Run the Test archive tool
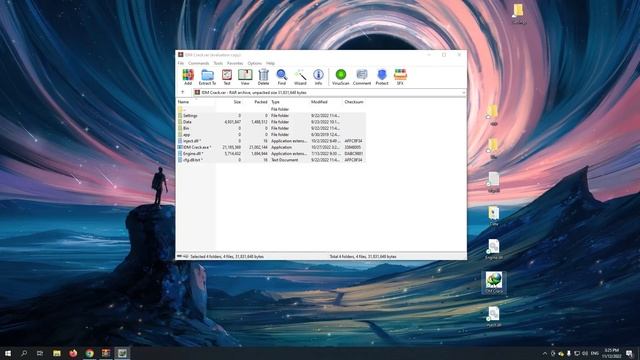This screenshot has height=360, width=640. click(x=227, y=77)
